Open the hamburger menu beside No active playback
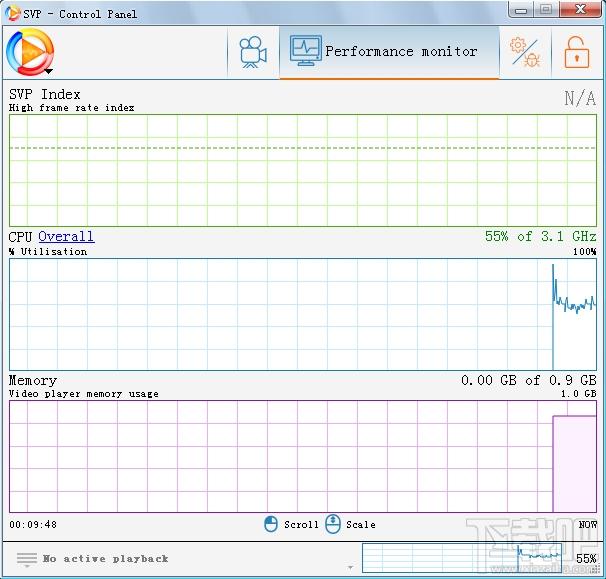 coord(27,559)
